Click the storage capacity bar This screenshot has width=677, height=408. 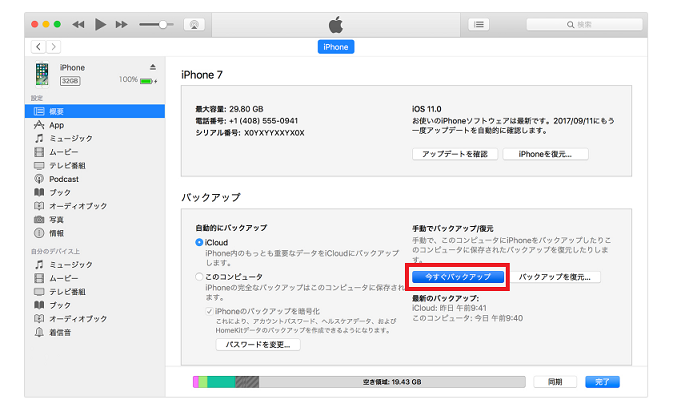click(x=359, y=382)
